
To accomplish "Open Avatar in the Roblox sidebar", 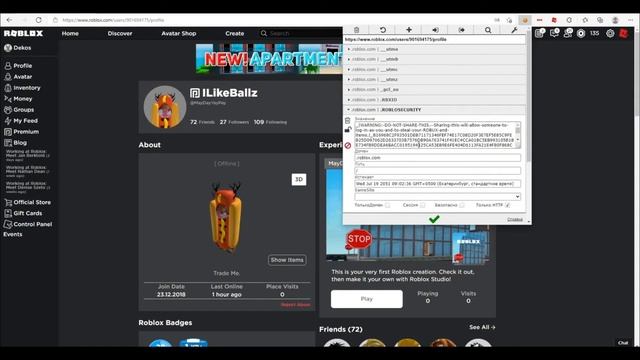I will coord(18,77).
